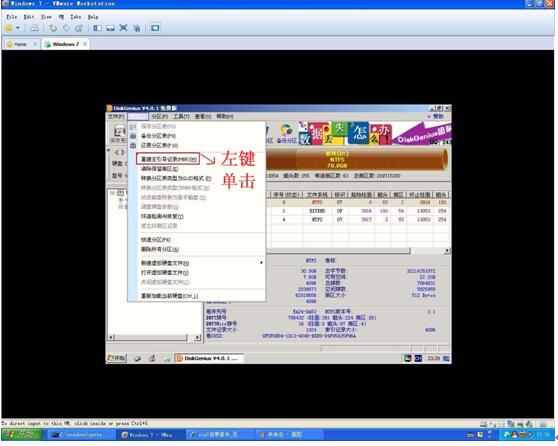The width and height of the screenshot is (558, 446).
Task: Click the colorful 数据丢失怎么办 banner
Action: [x=346, y=133]
